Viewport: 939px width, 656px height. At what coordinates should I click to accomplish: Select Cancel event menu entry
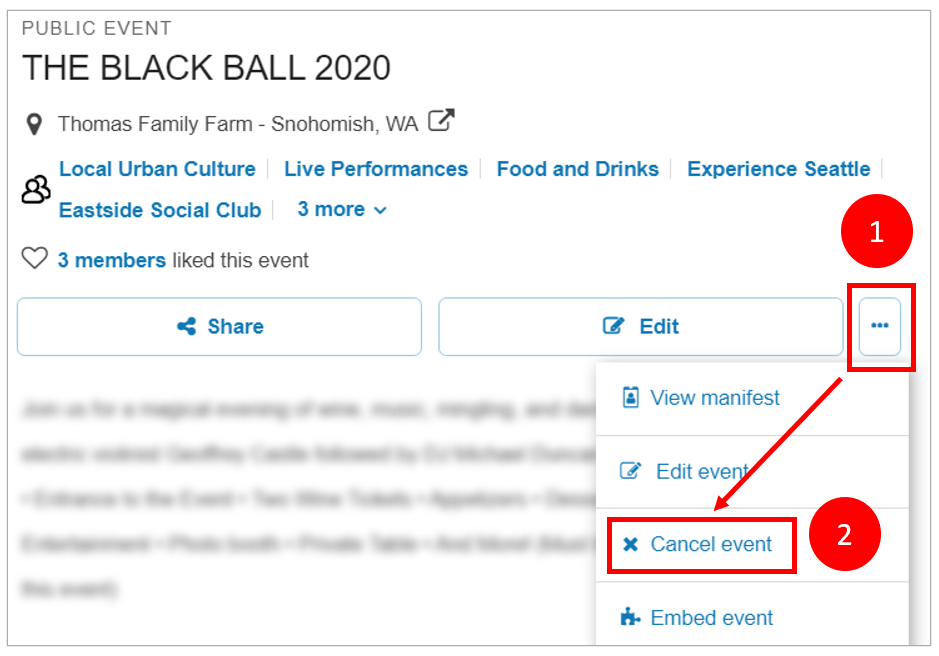(x=710, y=545)
